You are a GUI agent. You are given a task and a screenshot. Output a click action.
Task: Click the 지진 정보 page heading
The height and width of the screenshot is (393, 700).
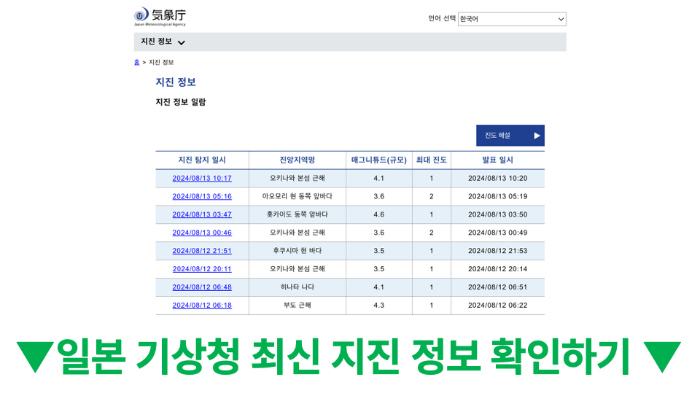pyautogui.click(x=176, y=82)
